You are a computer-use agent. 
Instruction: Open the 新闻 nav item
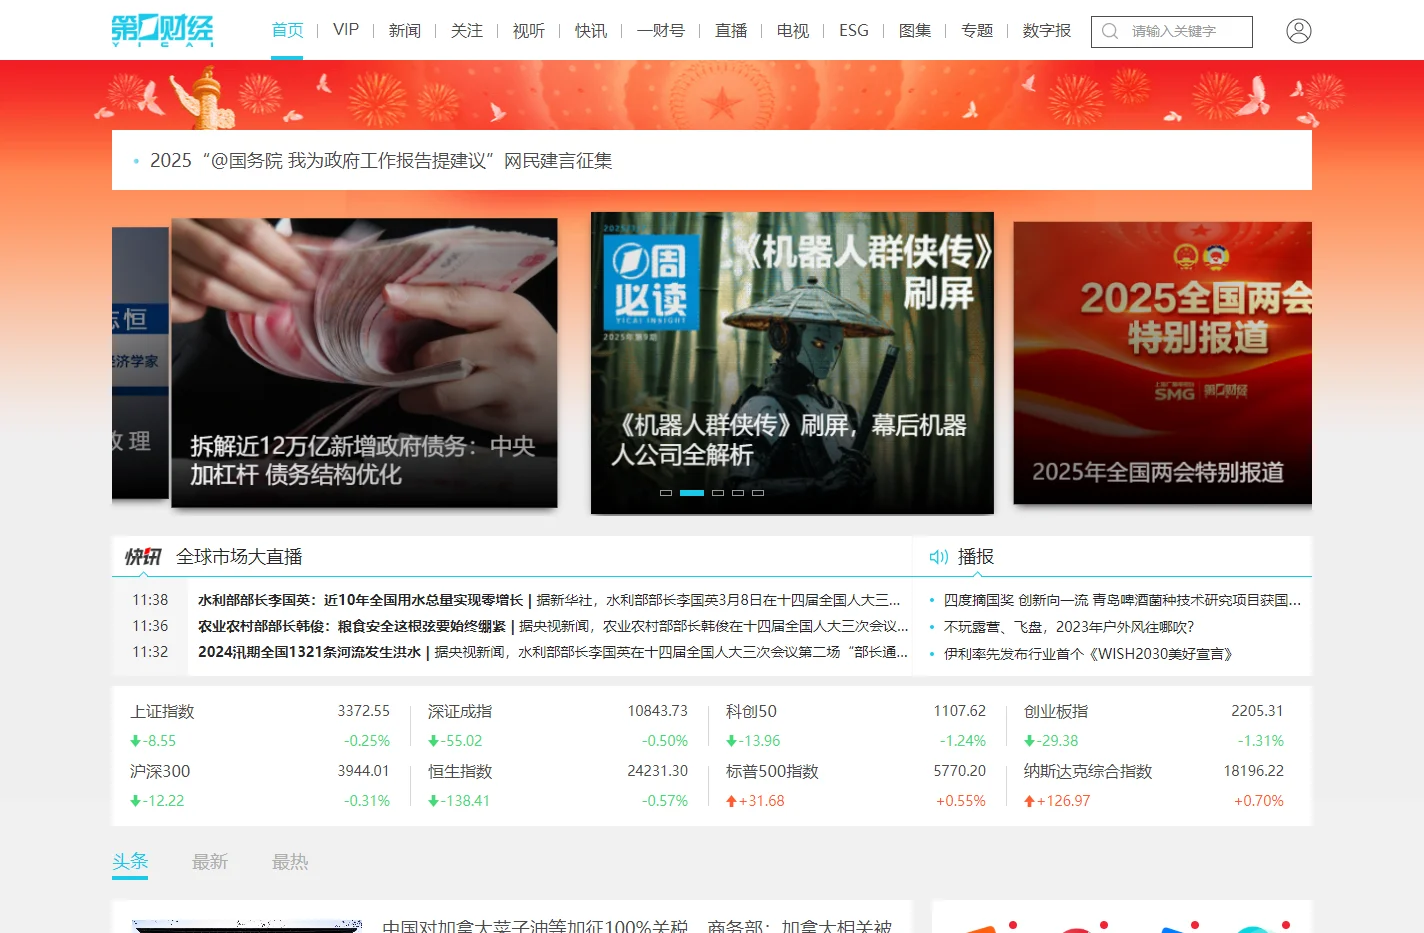tap(405, 30)
